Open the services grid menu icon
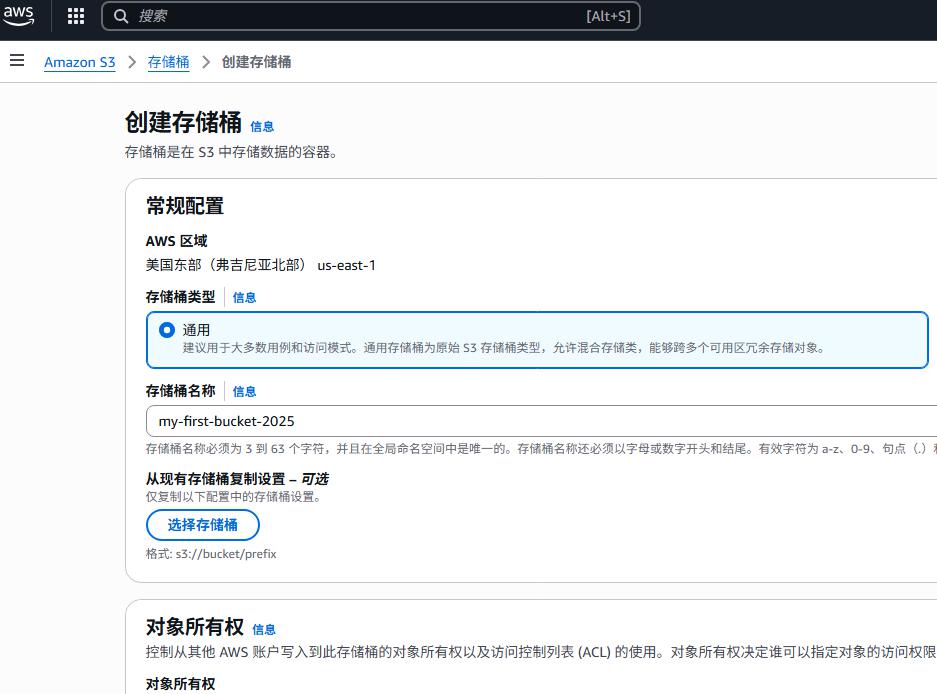937x694 pixels. pyautogui.click(x=76, y=16)
